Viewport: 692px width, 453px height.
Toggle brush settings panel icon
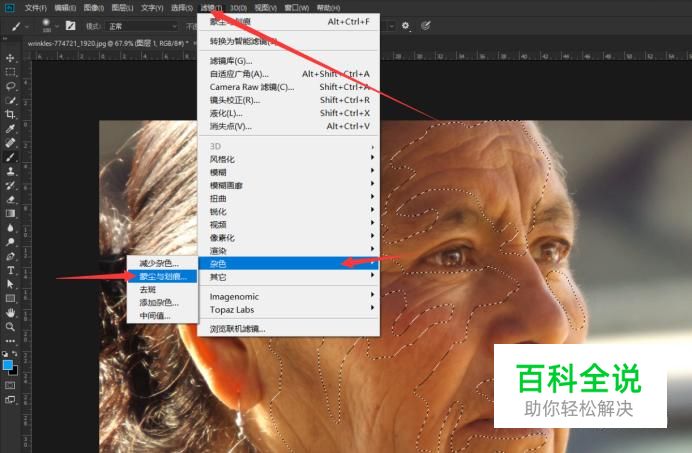tap(71, 26)
